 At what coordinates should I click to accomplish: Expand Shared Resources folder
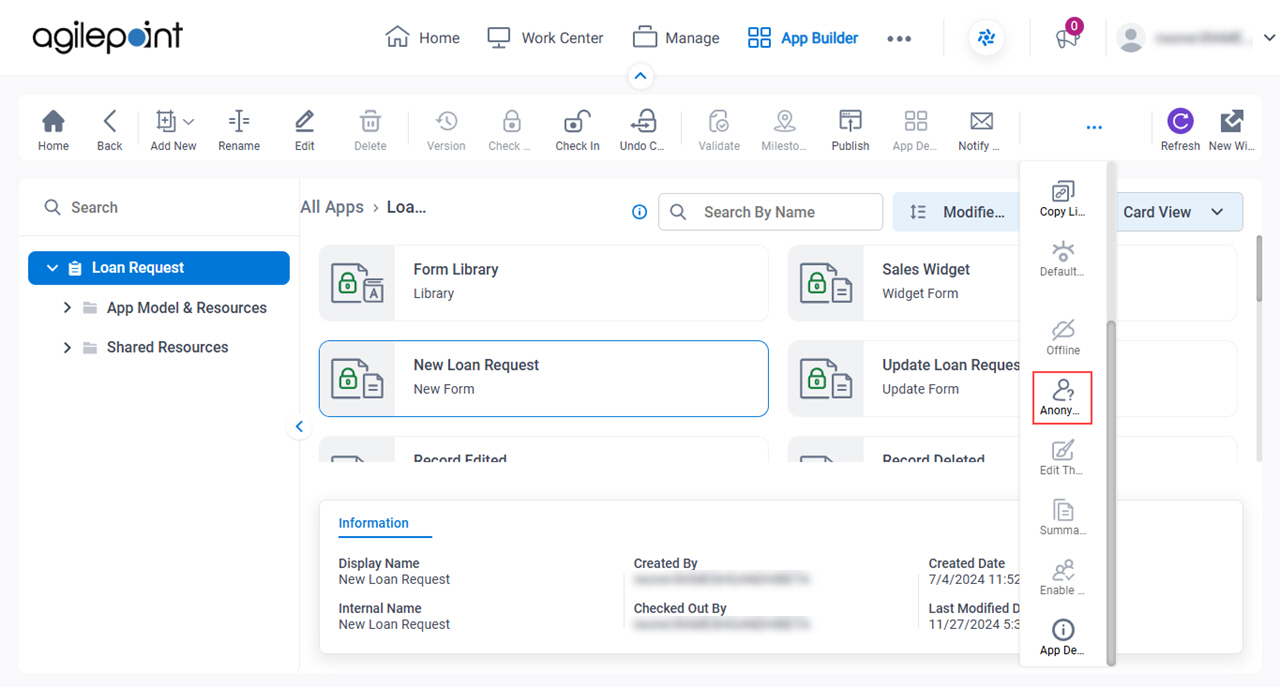(67, 348)
